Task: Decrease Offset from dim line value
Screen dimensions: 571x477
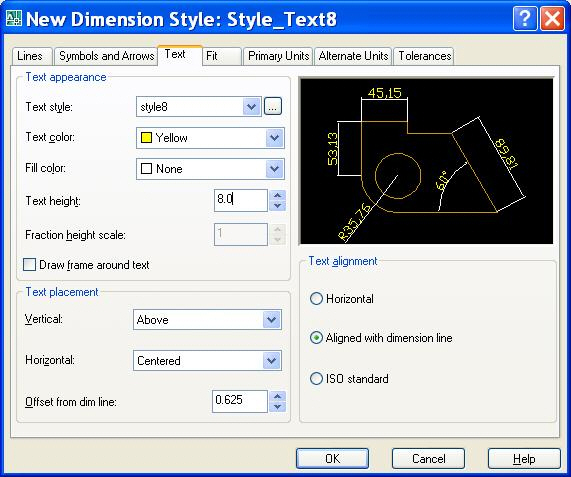Action: pos(277,407)
